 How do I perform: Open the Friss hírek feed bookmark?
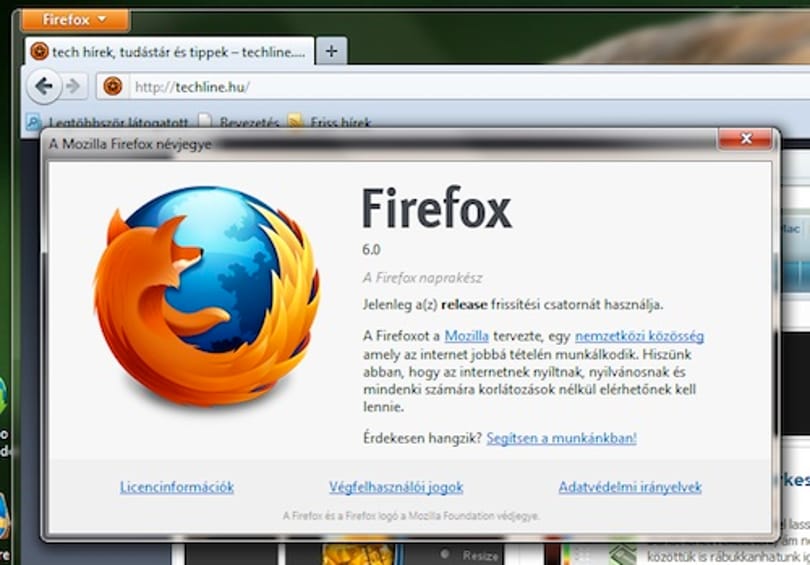[330, 123]
